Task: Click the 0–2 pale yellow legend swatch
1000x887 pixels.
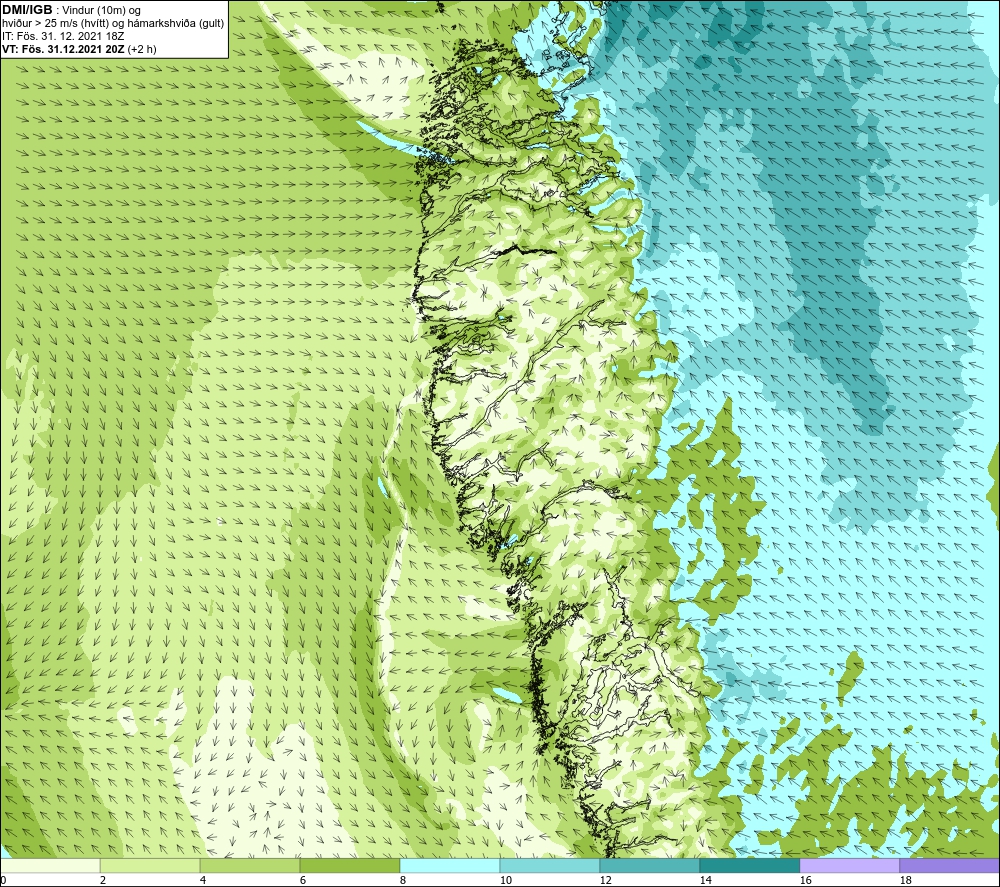Action: point(50,865)
